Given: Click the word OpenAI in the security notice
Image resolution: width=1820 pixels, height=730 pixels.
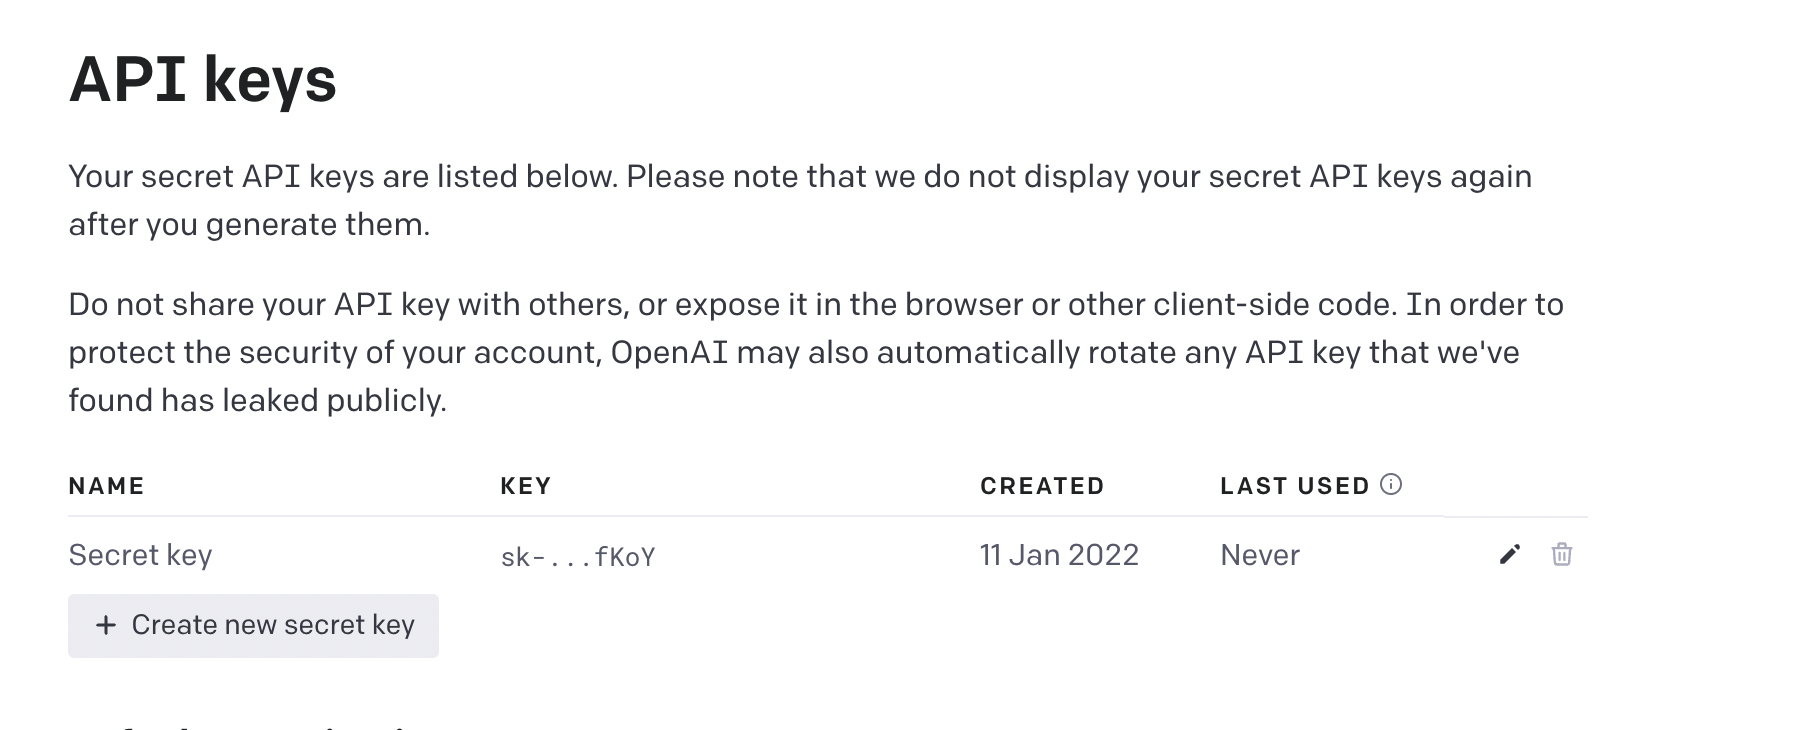Looking at the screenshot, I should click(669, 353).
